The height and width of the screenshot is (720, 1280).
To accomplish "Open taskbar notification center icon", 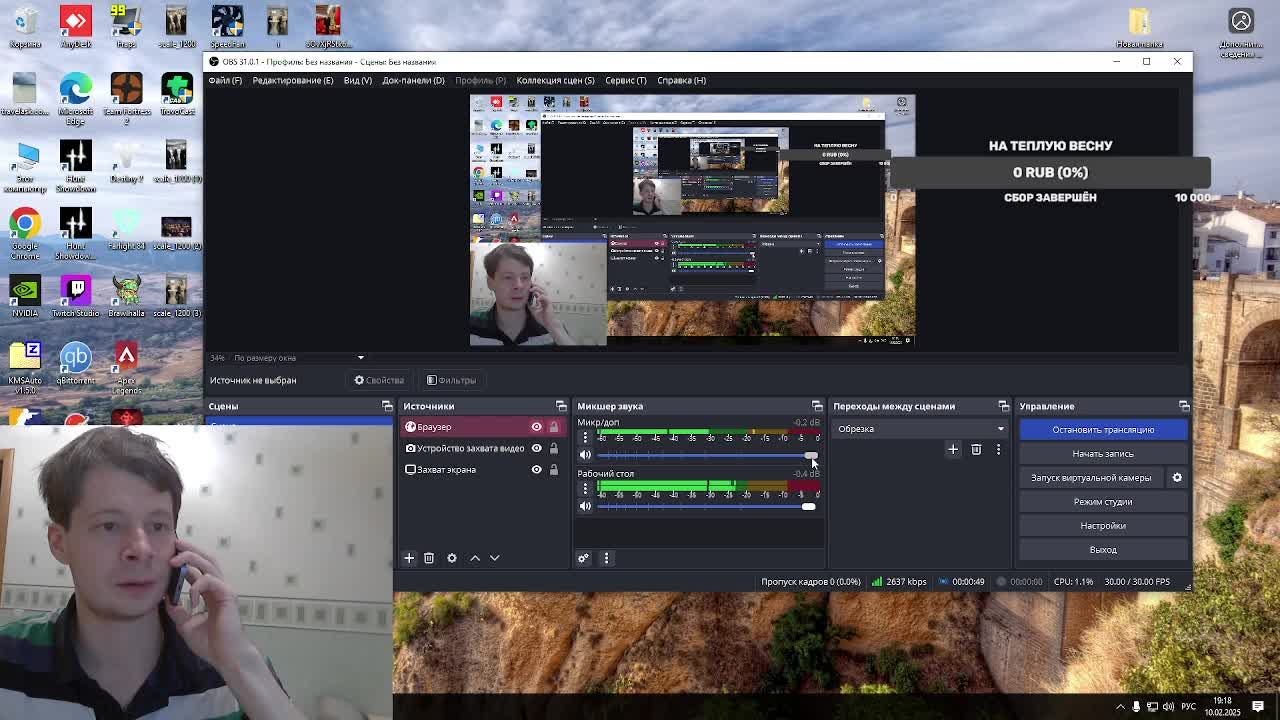I will pyautogui.click(x=1258, y=707).
